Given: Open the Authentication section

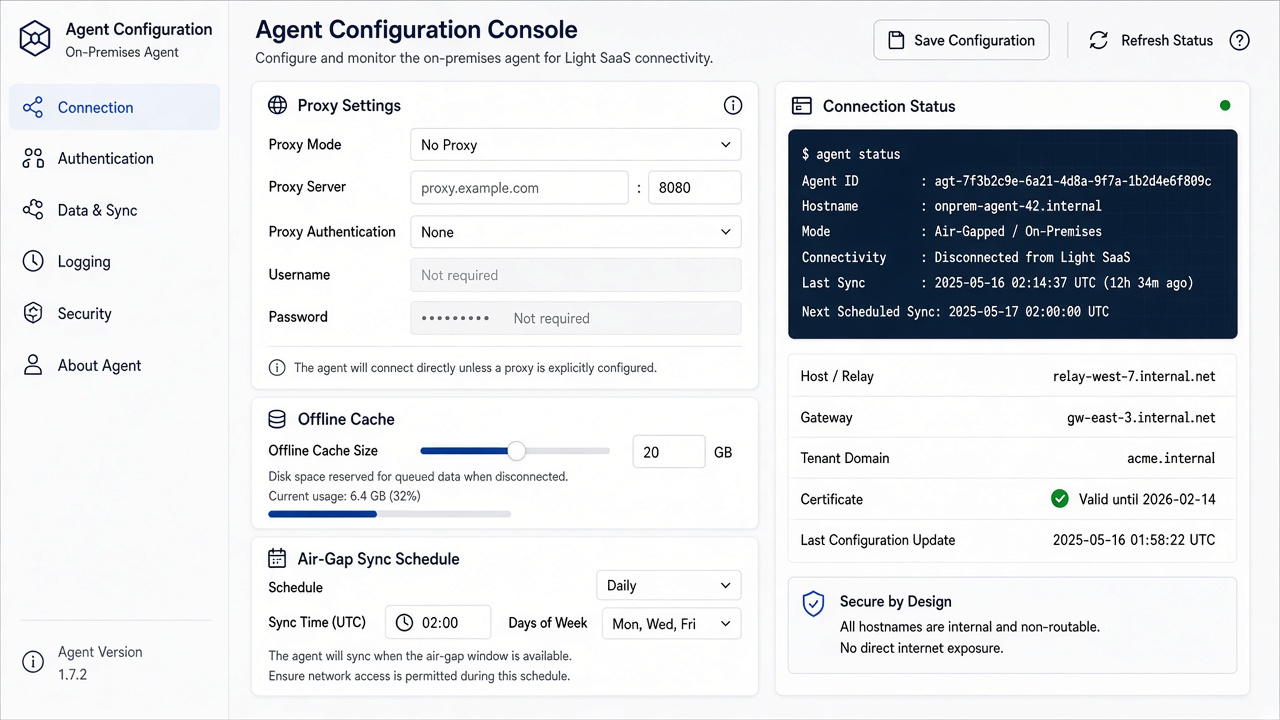Looking at the screenshot, I should pos(114,158).
